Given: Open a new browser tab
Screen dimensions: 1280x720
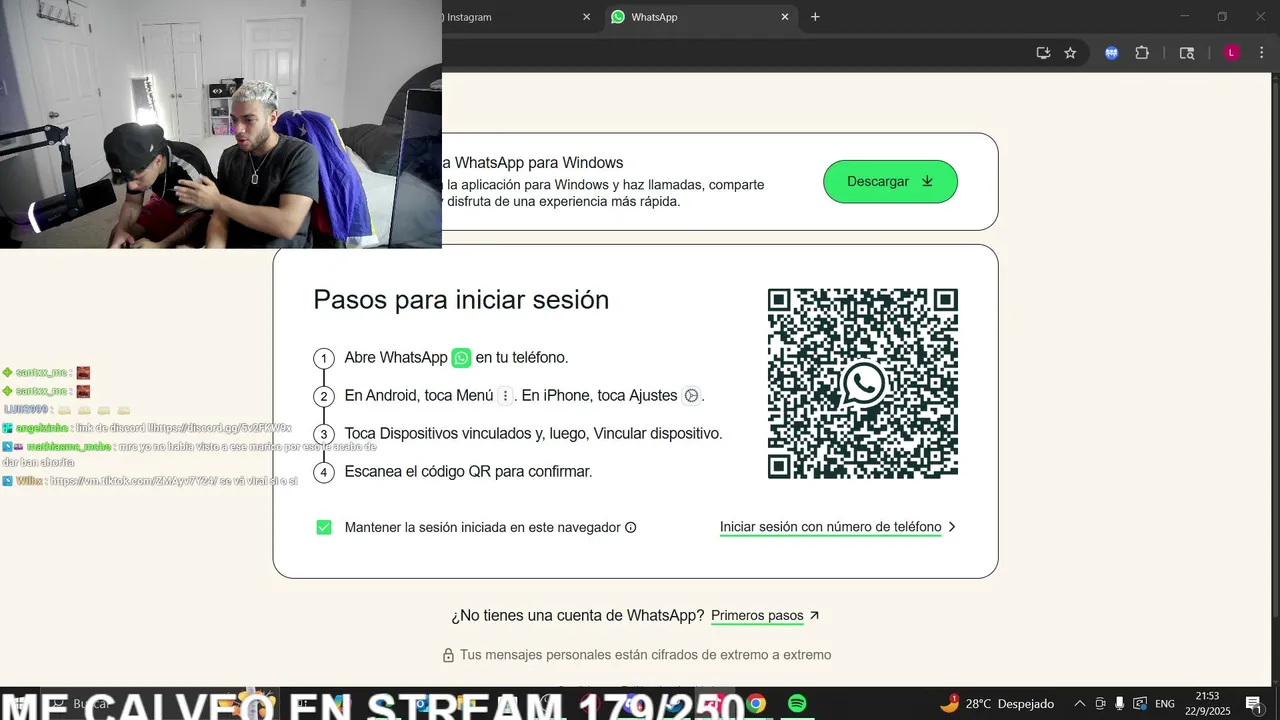Looking at the screenshot, I should coord(815,17).
